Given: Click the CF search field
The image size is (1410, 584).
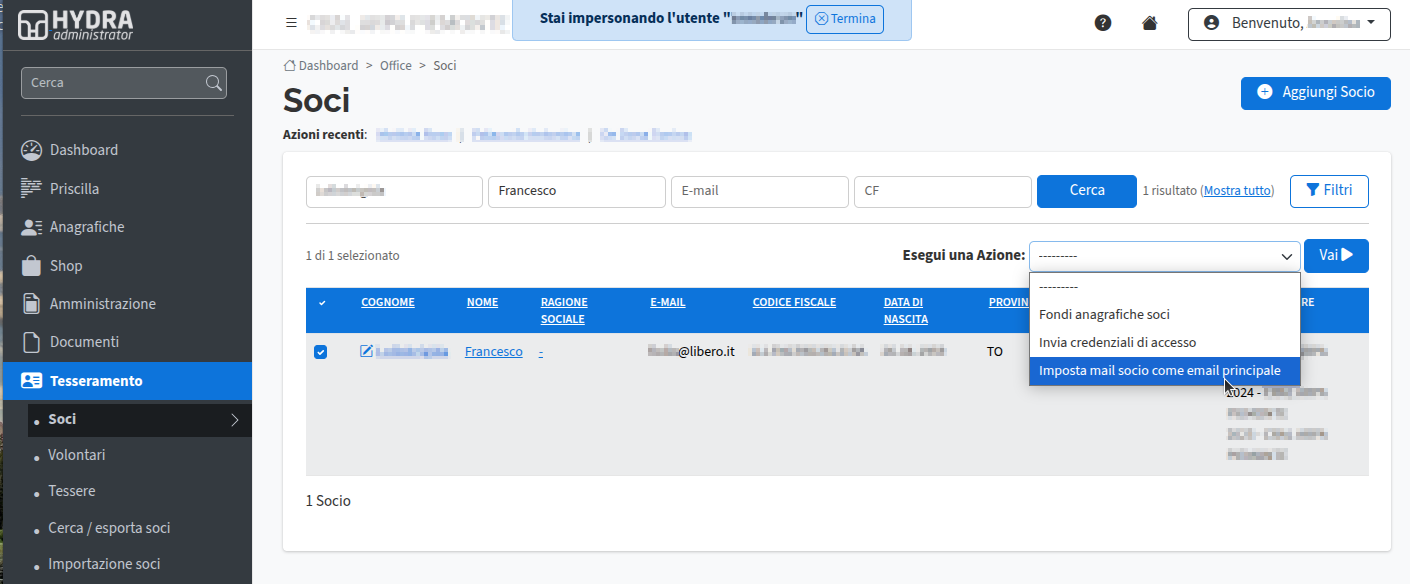Looking at the screenshot, I should [x=942, y=191].
